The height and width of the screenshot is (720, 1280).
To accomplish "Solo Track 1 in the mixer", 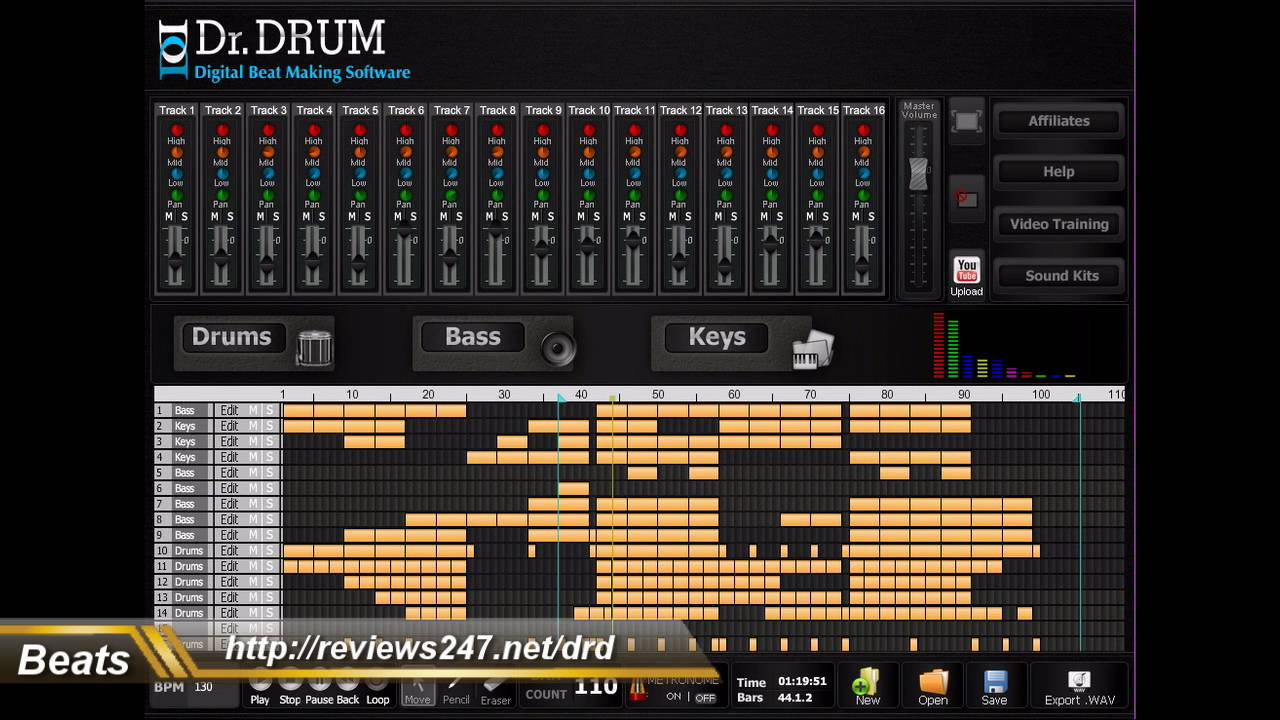I will click(184, 217).
